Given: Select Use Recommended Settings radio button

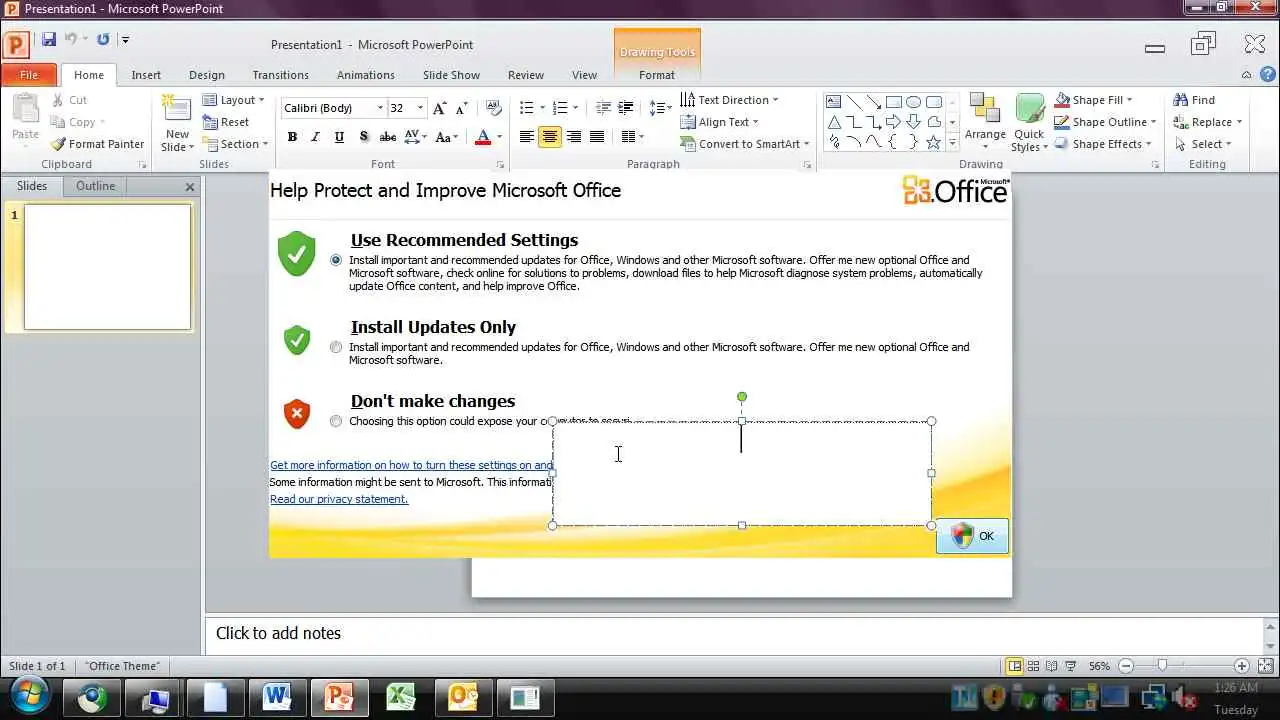Looking at the screenshot, I should tap(335, 260).
